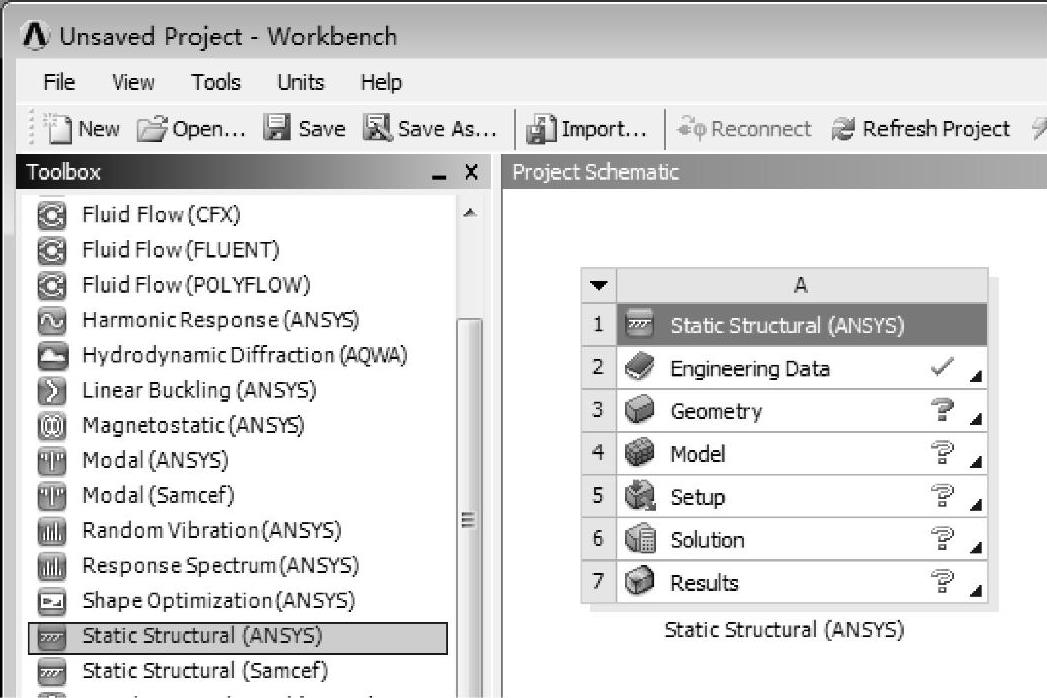
Task: Click the Model cell status indicator
Action: point(942,453)
